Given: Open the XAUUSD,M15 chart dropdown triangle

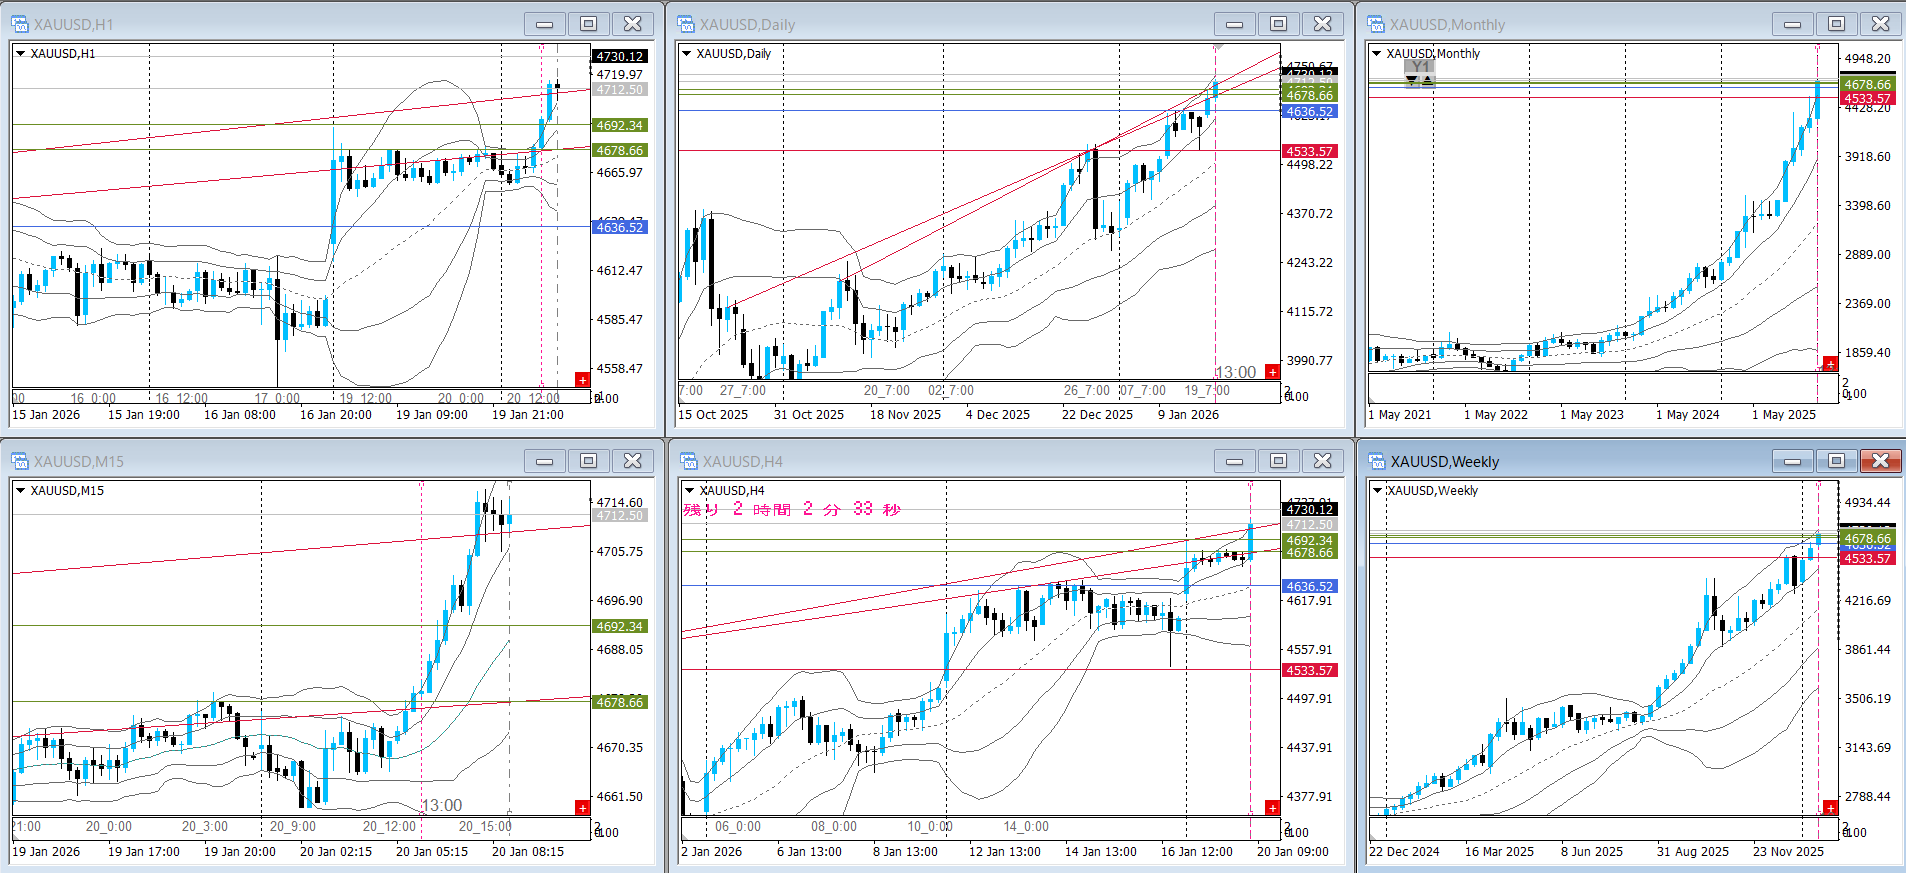Looking at the screenshot, I should pyautogui.click(x=20, y=491).
